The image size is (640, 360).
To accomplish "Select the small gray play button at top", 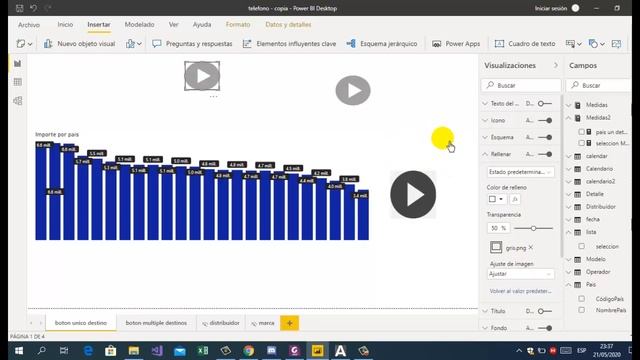I will pyautogui.click(x=202, y=76).
